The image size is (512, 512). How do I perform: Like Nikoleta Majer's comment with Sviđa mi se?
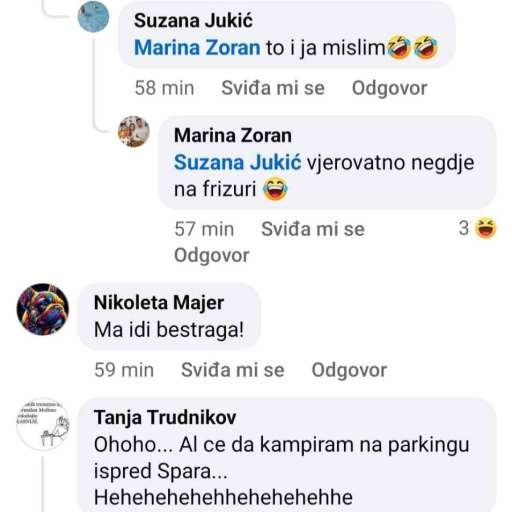tap(233, 370)
